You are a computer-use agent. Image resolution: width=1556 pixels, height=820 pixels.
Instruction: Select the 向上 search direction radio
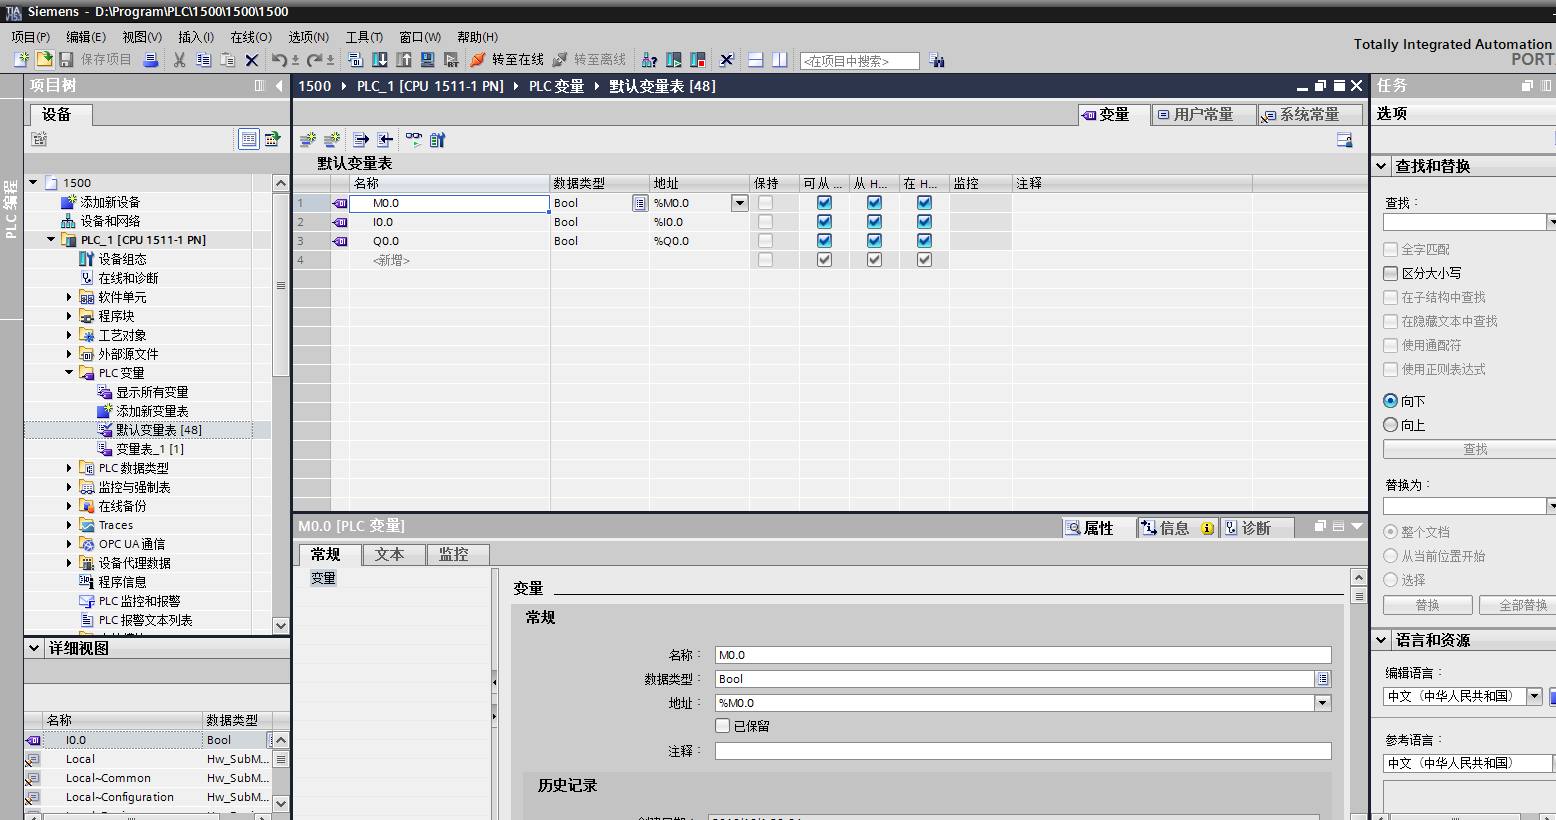tap(1390, 425)
